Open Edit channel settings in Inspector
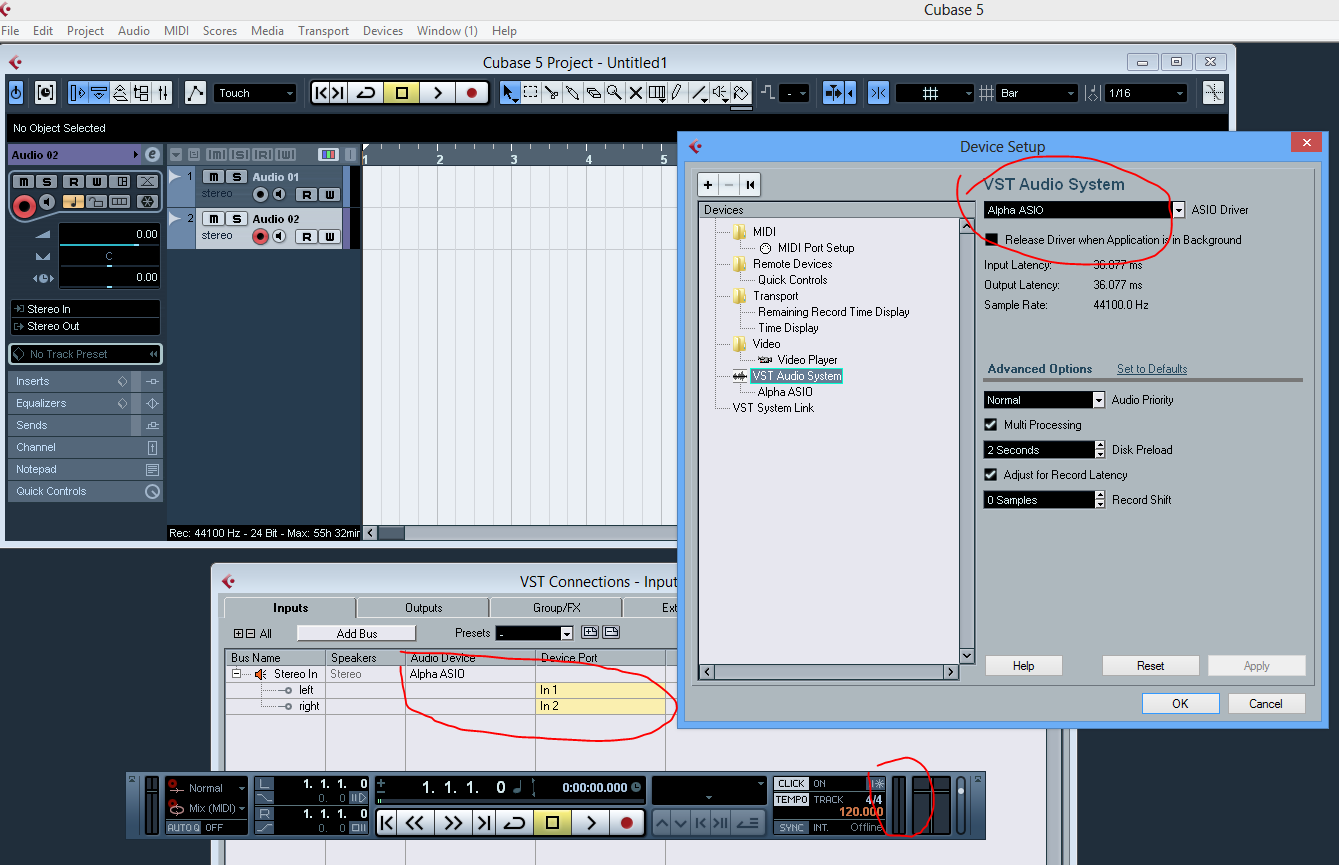Image resolution: width=1339 pixels, height=865 pixels. [152, 155]
